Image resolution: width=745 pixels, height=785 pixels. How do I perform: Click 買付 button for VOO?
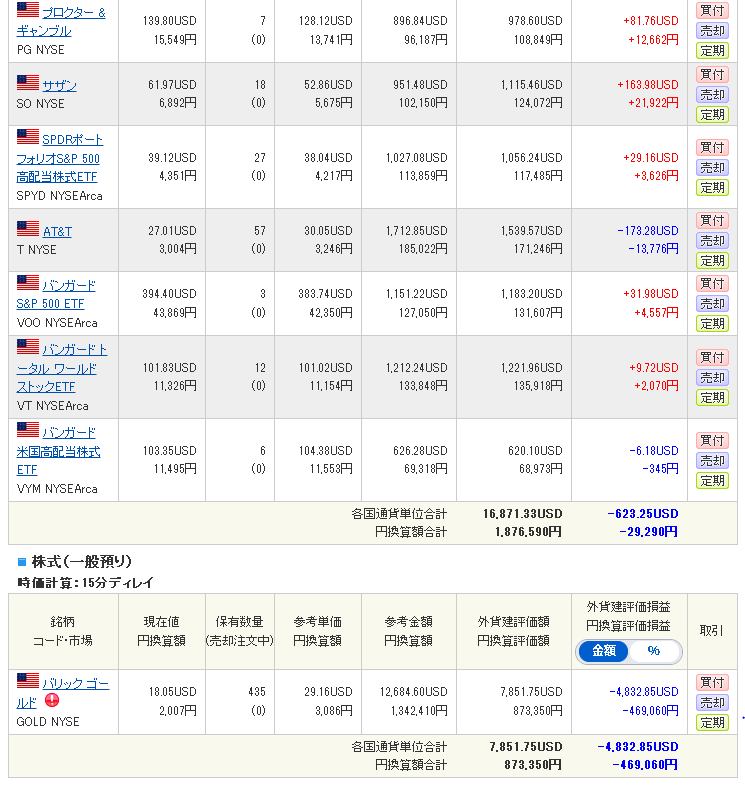[x=712, y=284]
